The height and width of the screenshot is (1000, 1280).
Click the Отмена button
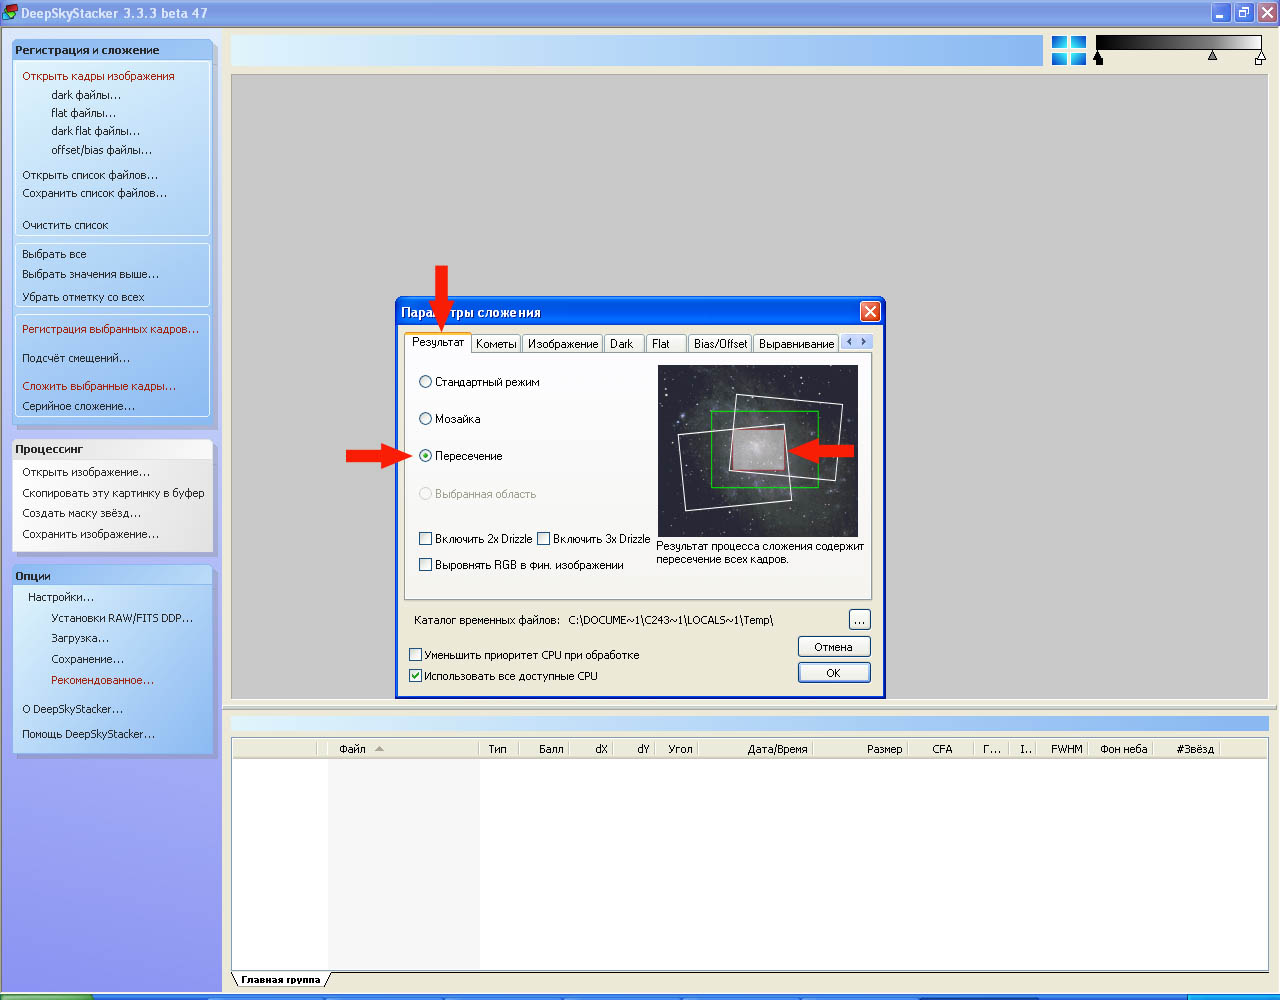click(x=833, y=647)
